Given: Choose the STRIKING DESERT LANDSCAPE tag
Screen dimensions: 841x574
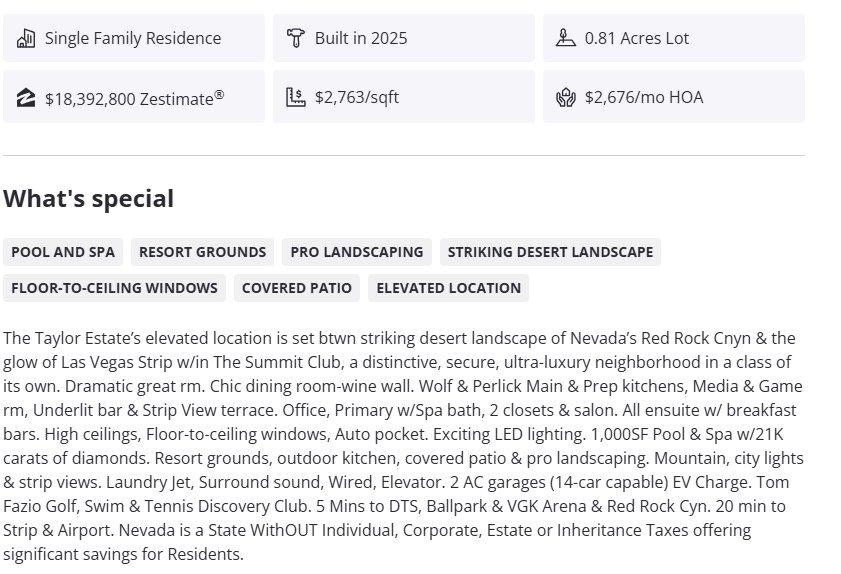Looking at the screenshot, I should click(550, 252).
